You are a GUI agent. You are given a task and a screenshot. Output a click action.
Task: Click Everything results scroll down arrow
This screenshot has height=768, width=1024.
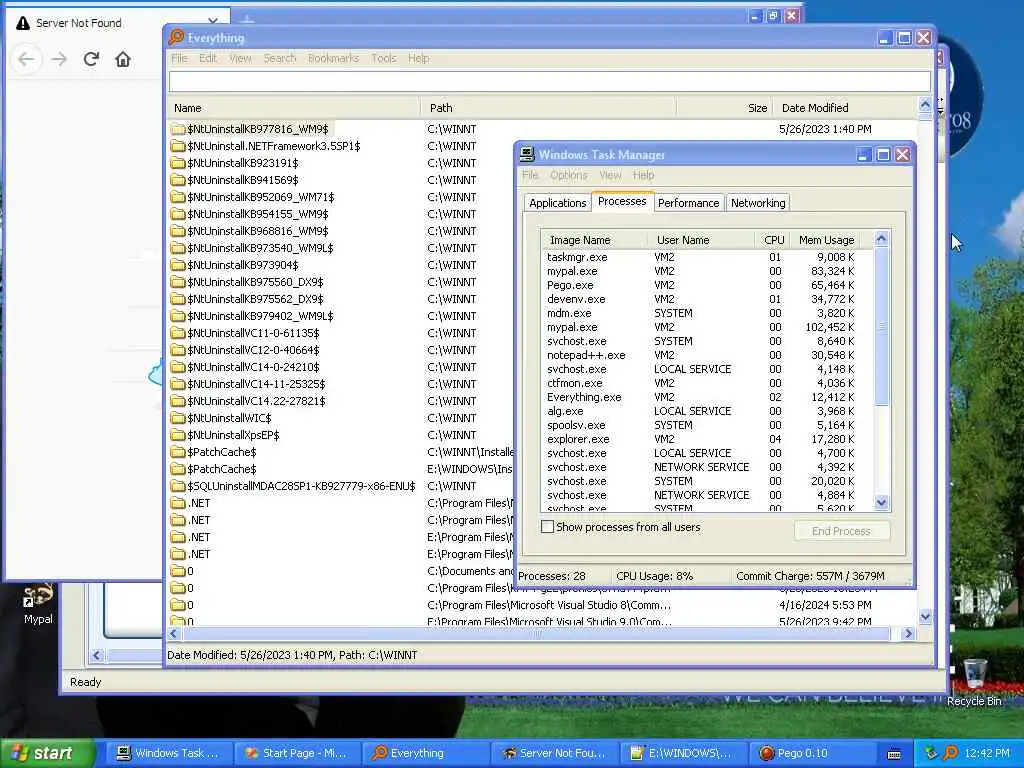925,616
